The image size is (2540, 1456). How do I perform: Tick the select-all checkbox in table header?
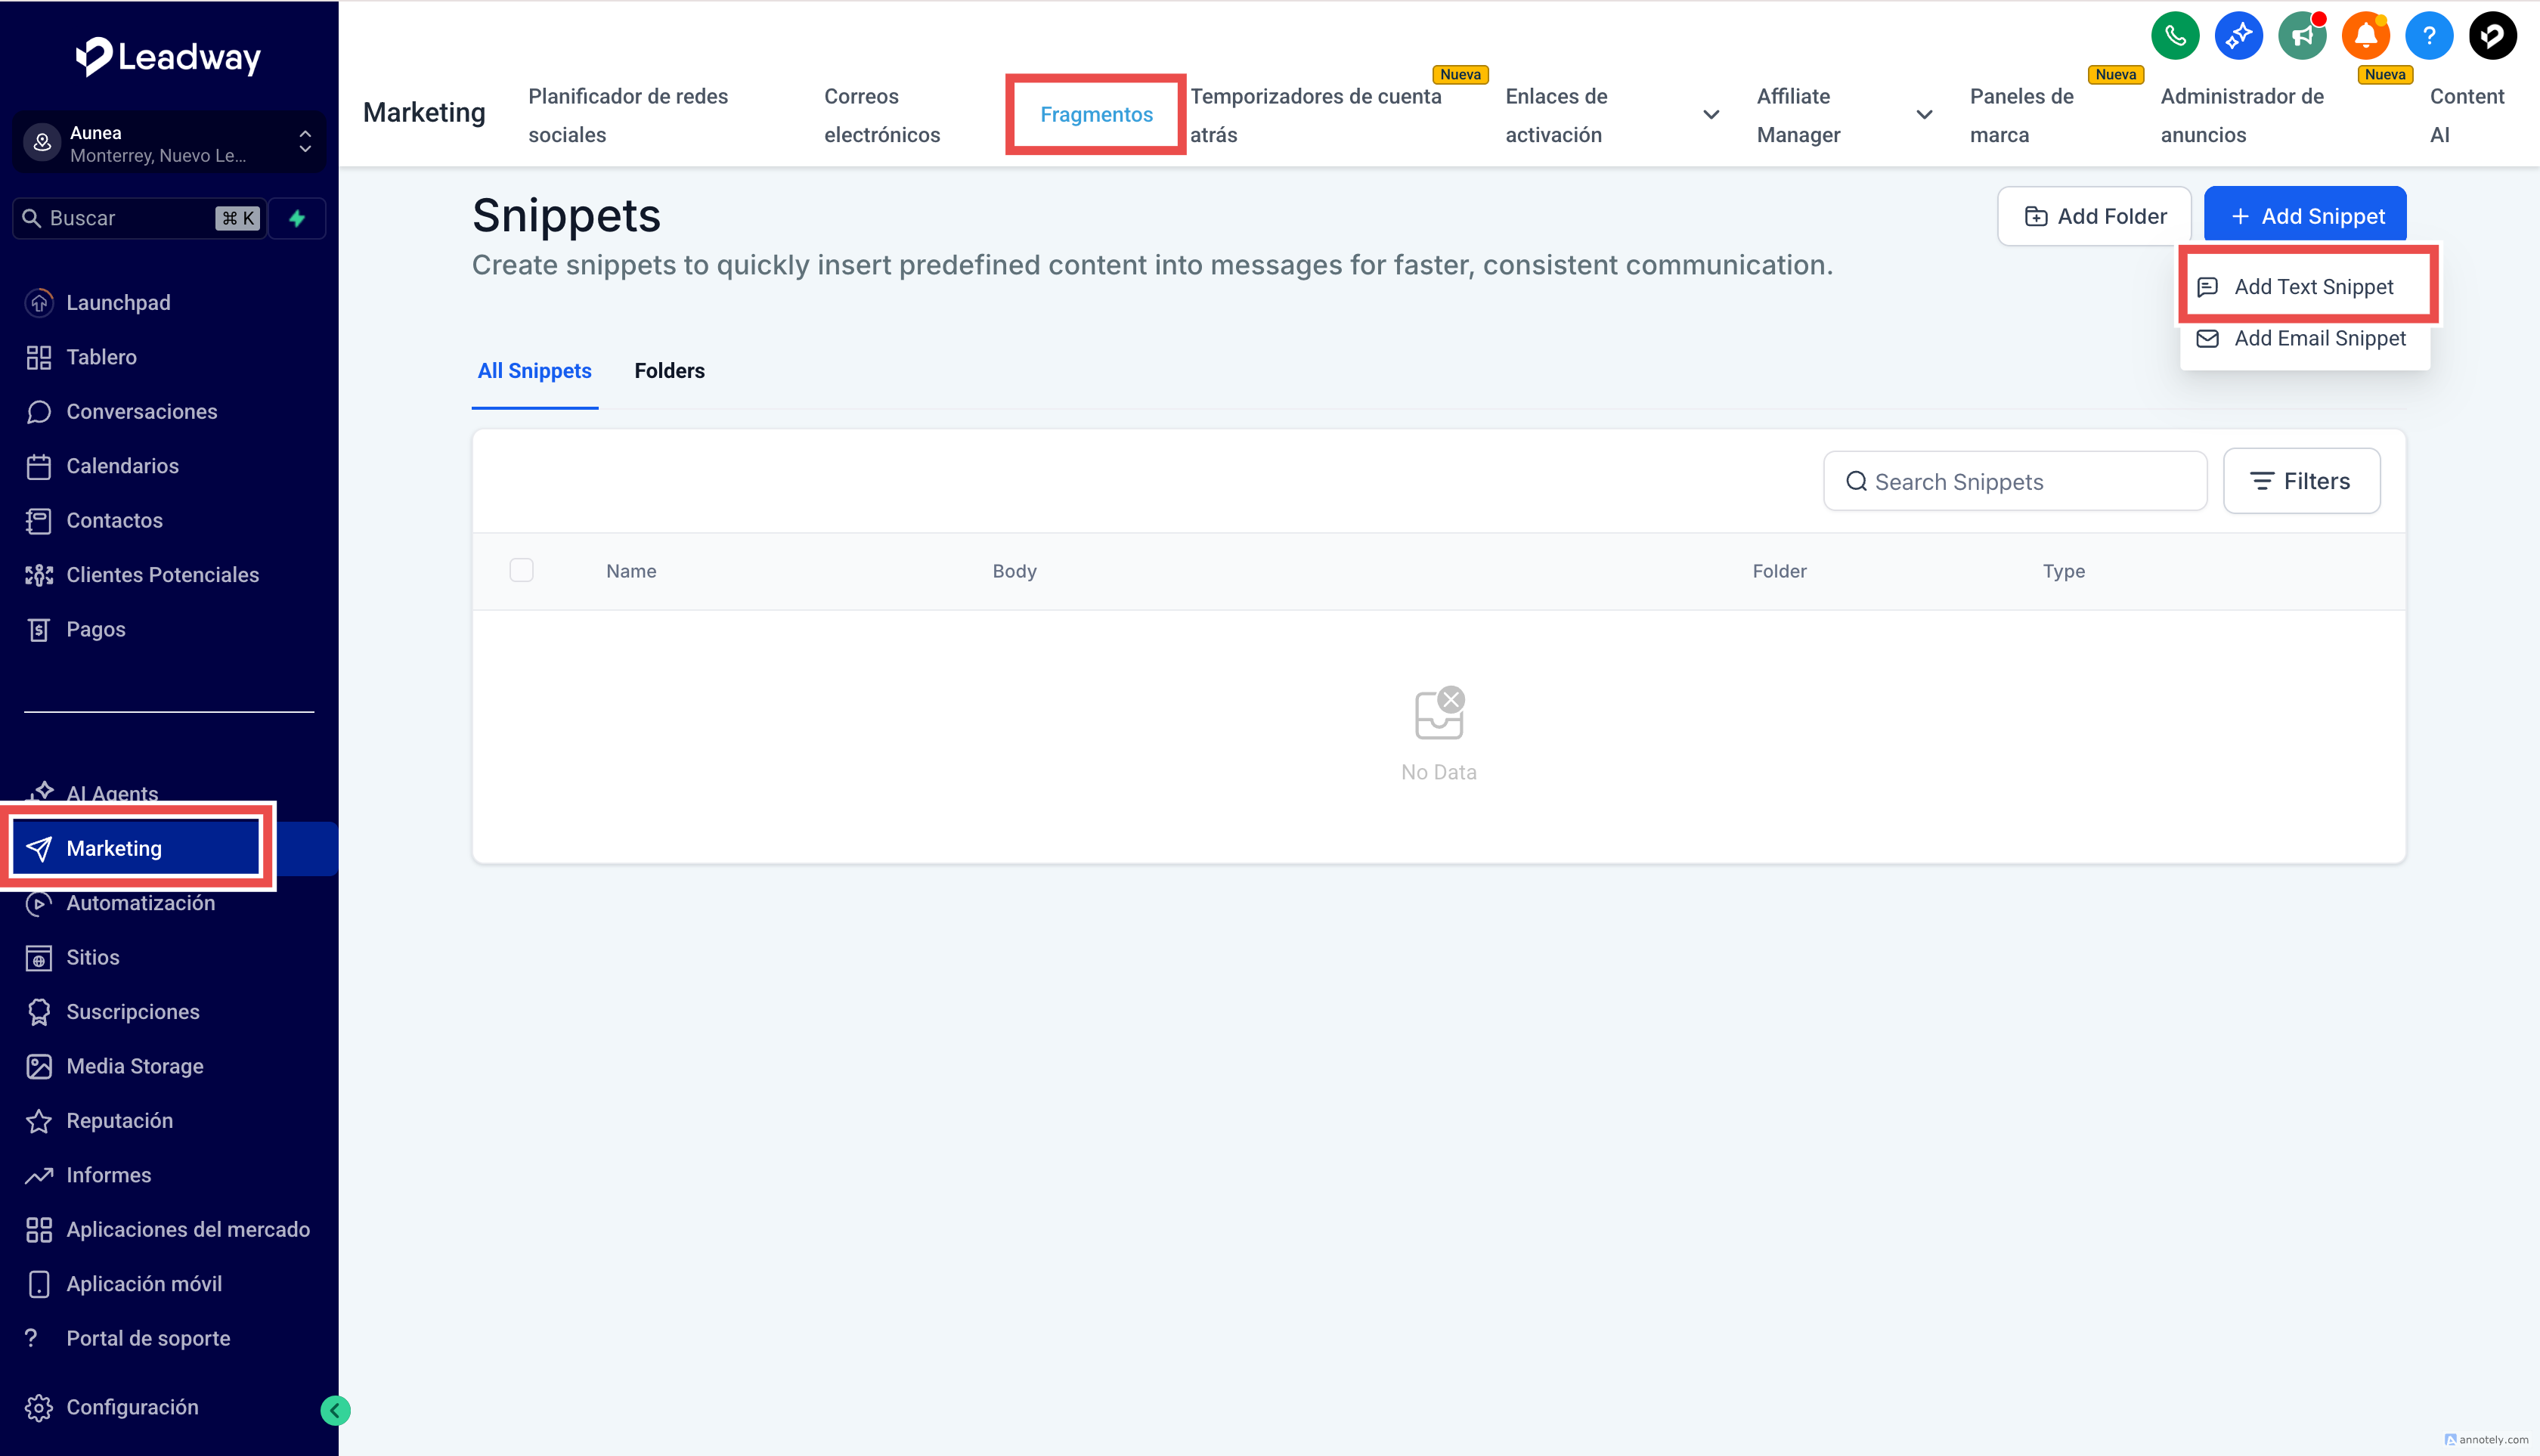tap(521, 570)
